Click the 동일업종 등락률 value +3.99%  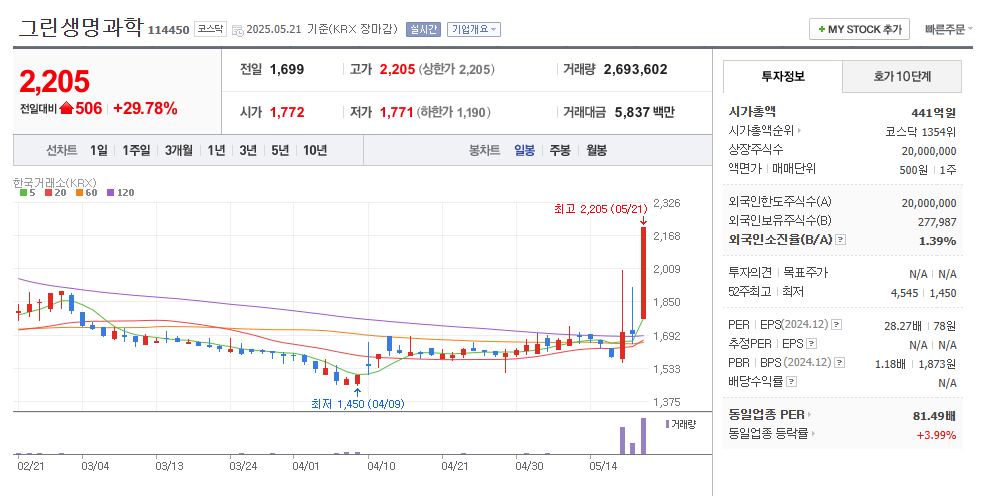pos(936,435)
